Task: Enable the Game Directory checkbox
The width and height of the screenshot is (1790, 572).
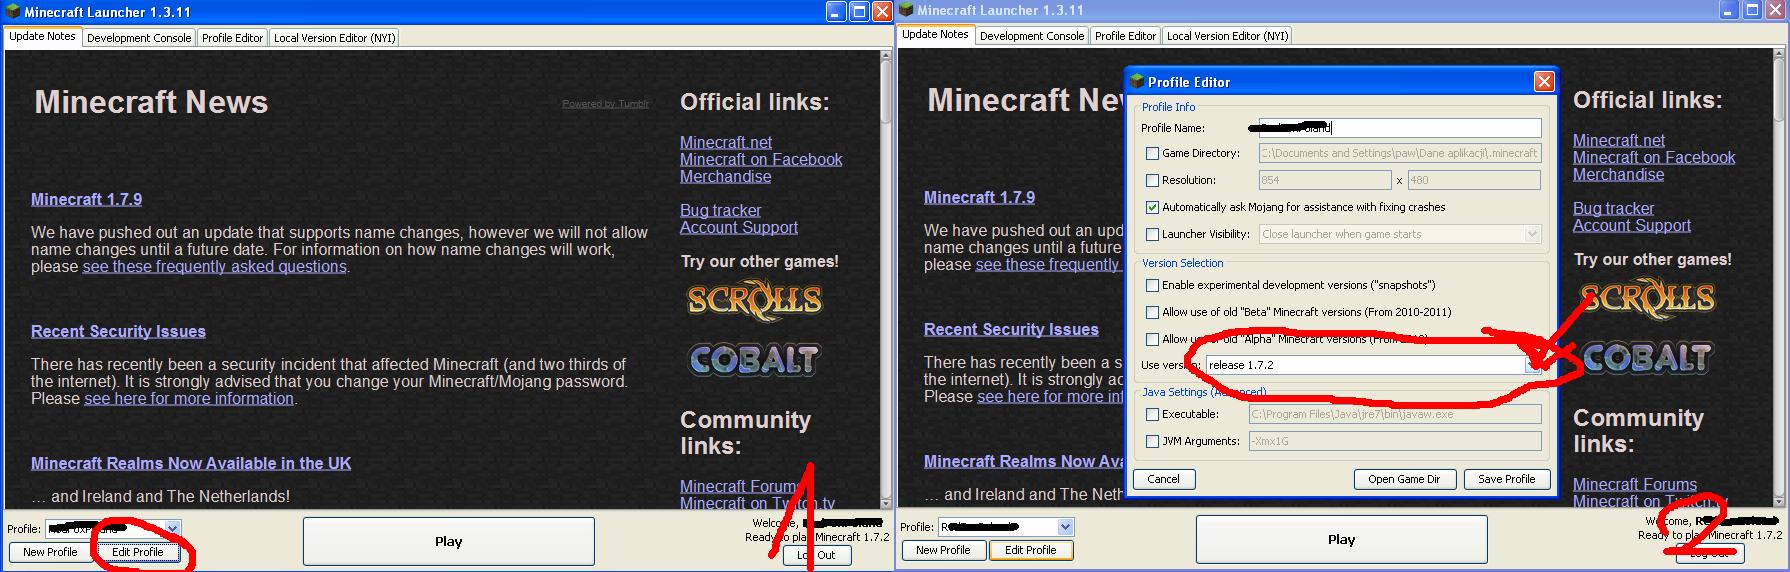Action: coord(1152,154)
